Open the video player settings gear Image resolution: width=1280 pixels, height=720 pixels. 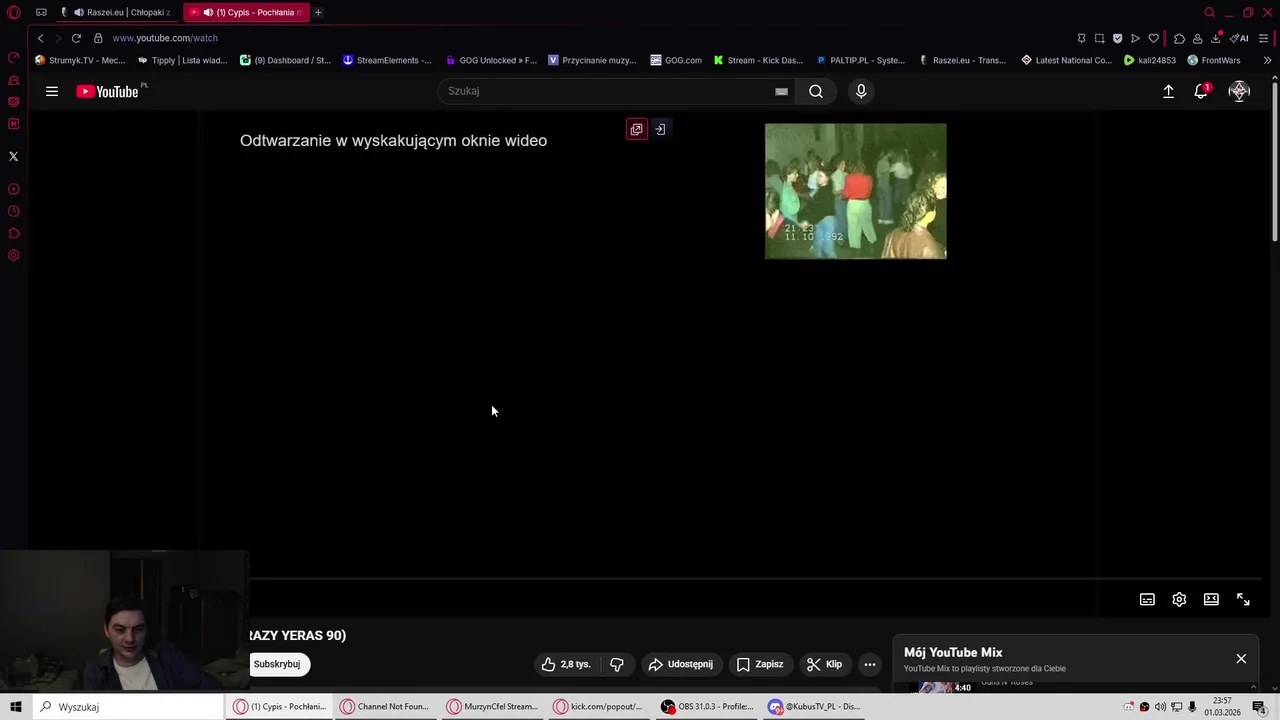click(x=1179, y=599)
